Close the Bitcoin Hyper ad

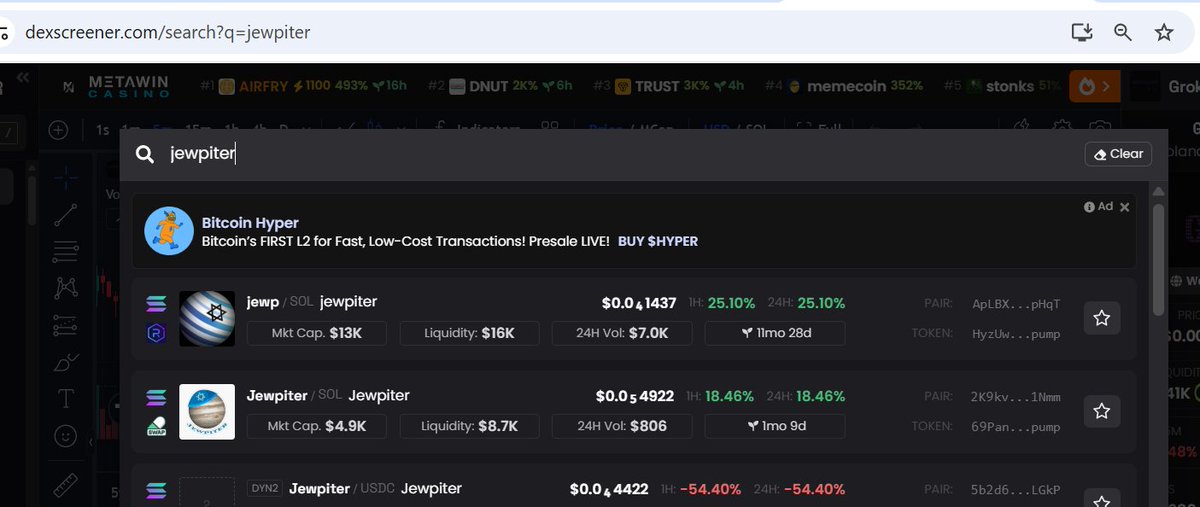pos(1125,207)
